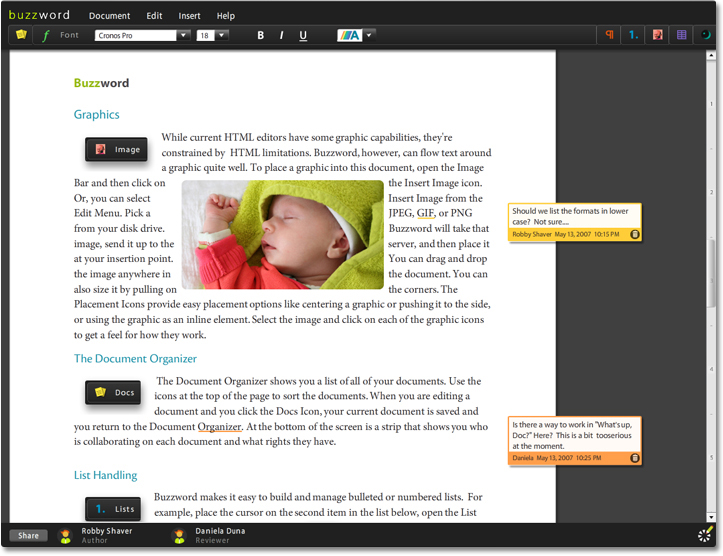The width and height of the screenshot is (723, 556).
Task: Select the Font tool italic f icon
Action: 46,35
